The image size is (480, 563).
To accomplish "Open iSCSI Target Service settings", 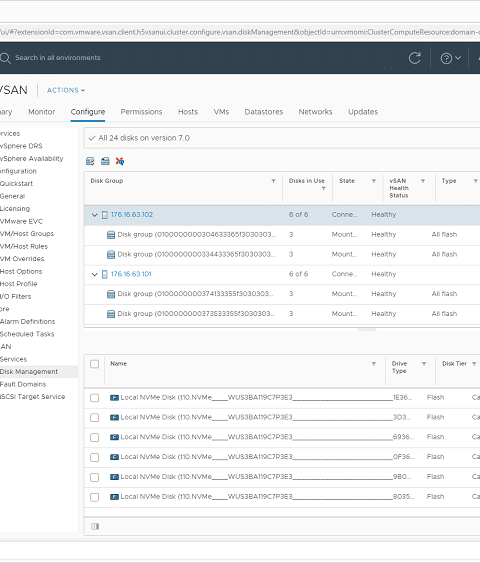I will [x=33, y=397].
